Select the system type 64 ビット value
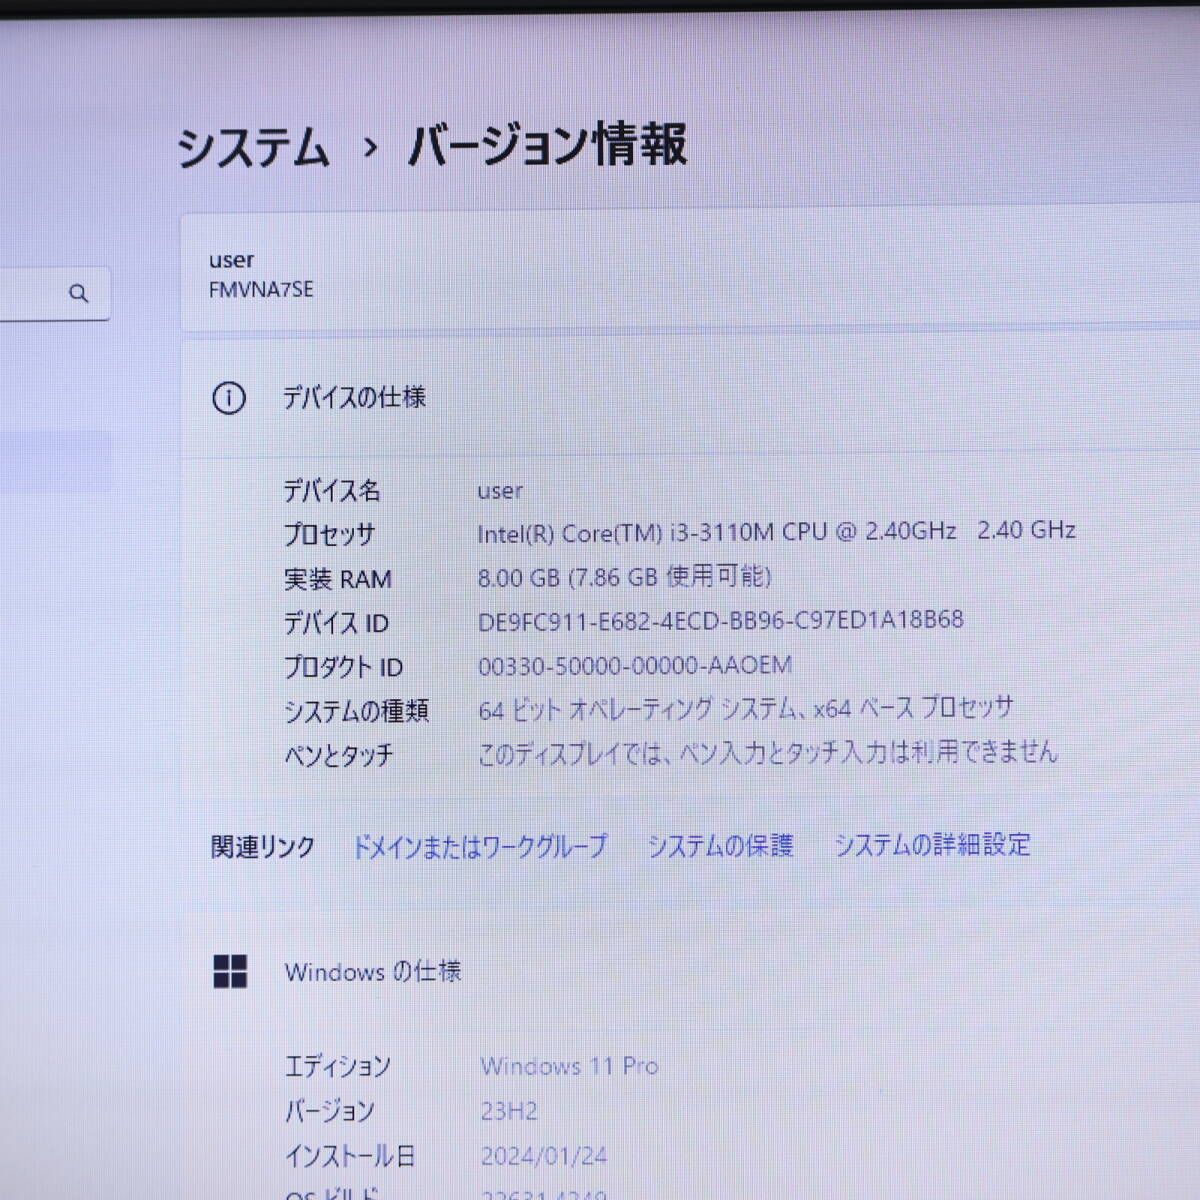1200x1200 pixels. point(745,709)
